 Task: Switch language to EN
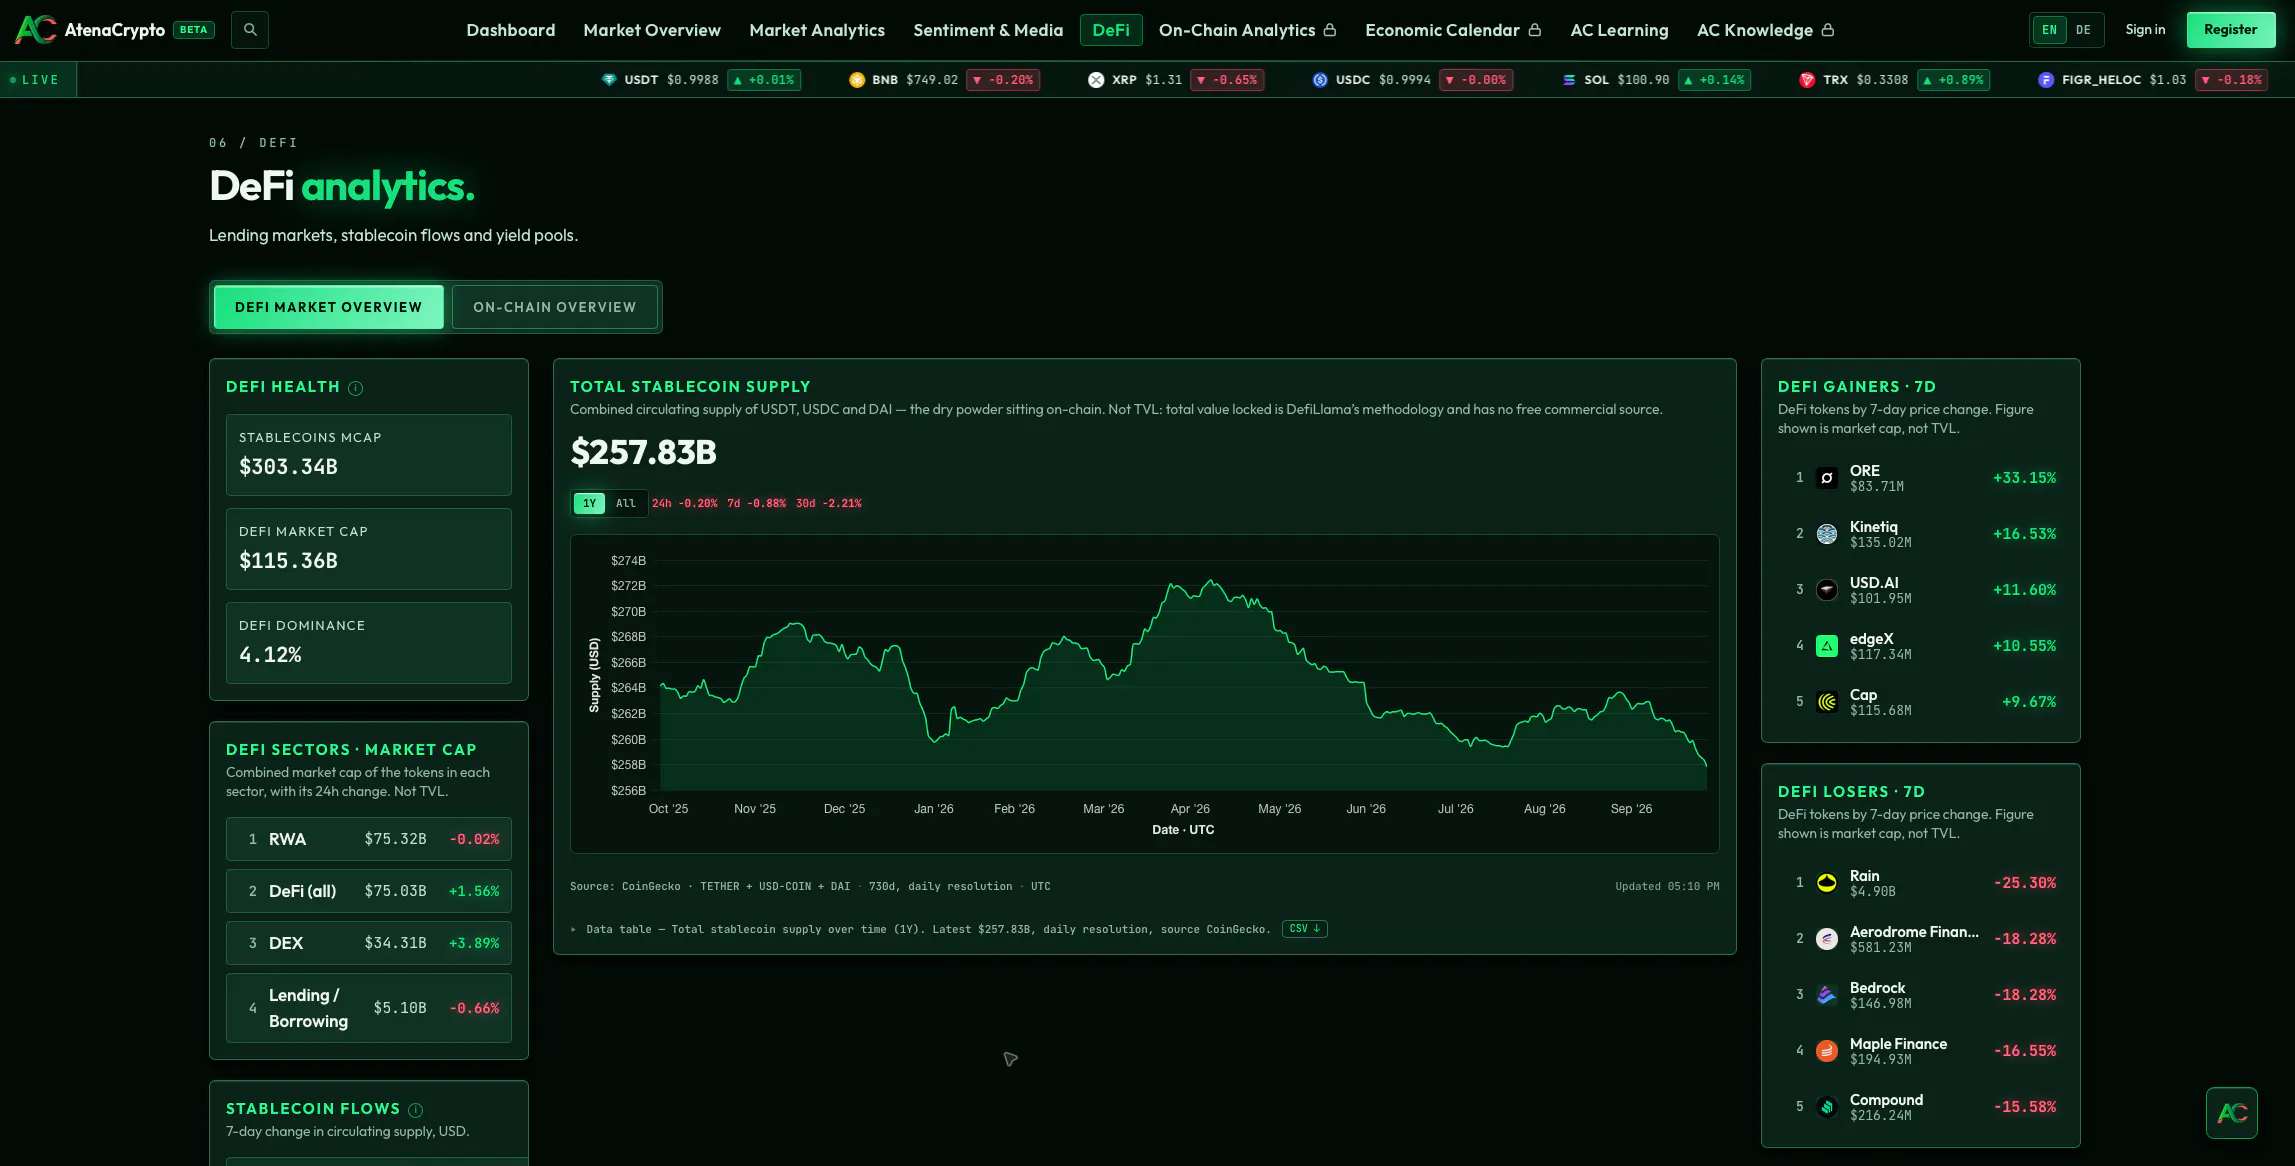pos(2049,30)
